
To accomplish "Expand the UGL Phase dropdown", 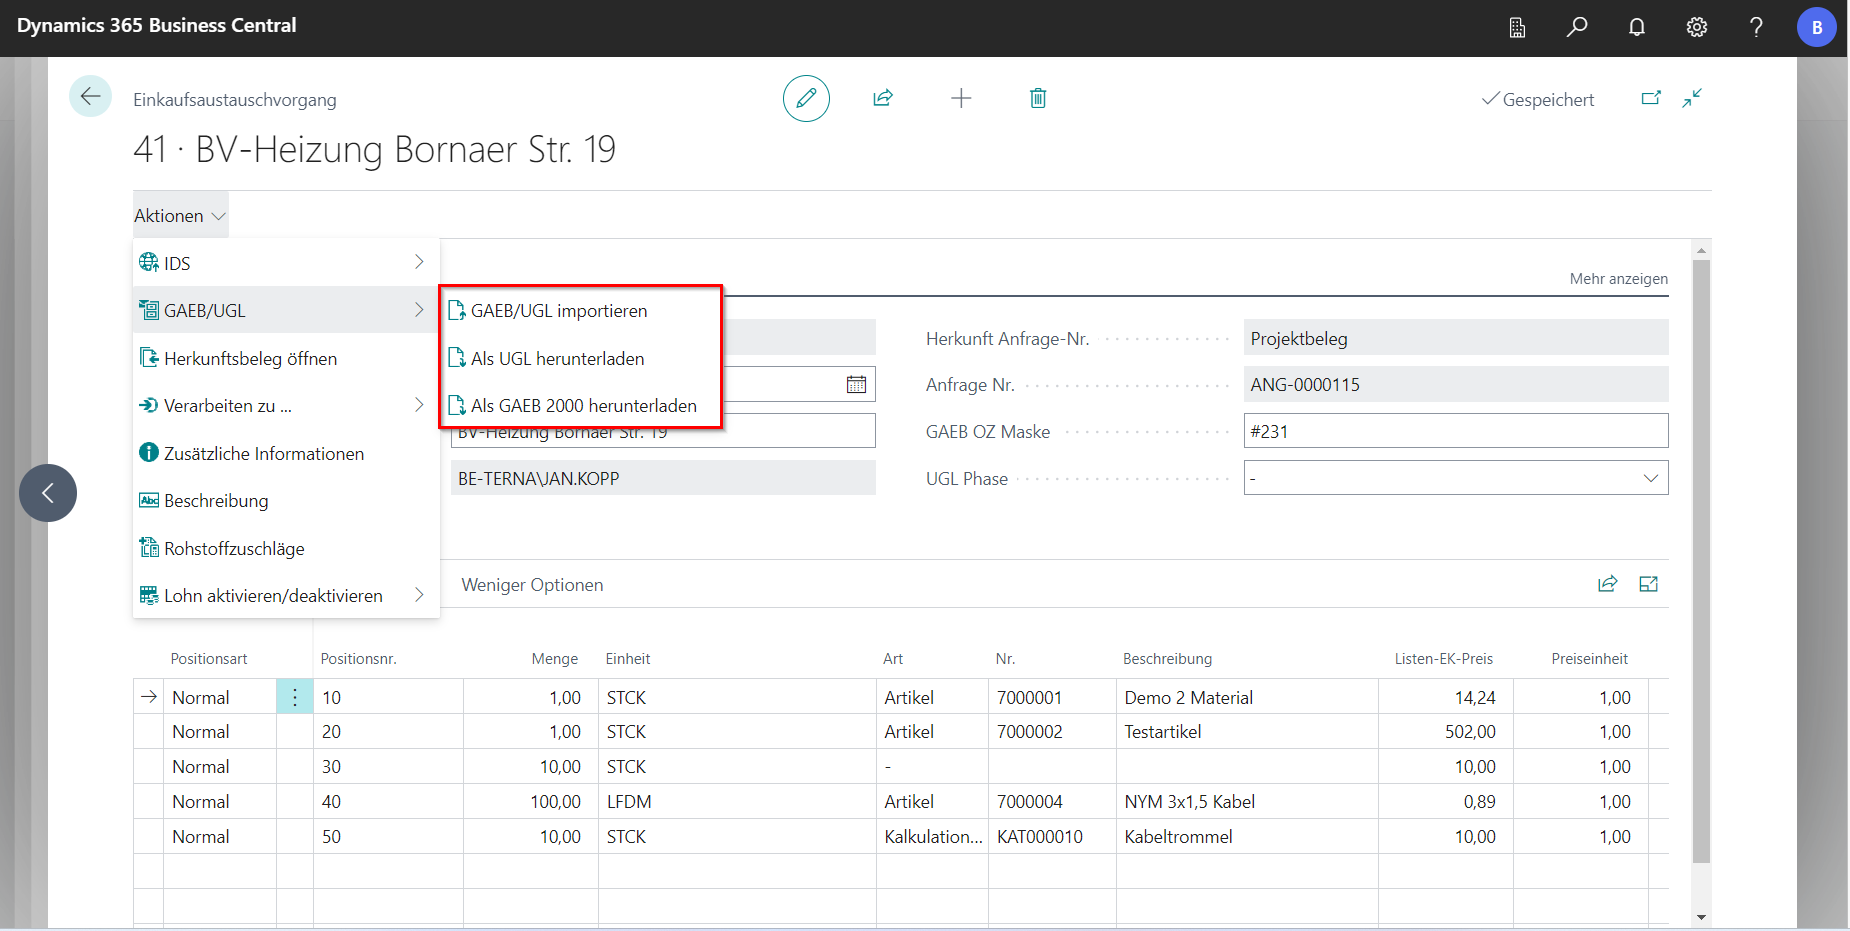I will tap(1650, 478).
